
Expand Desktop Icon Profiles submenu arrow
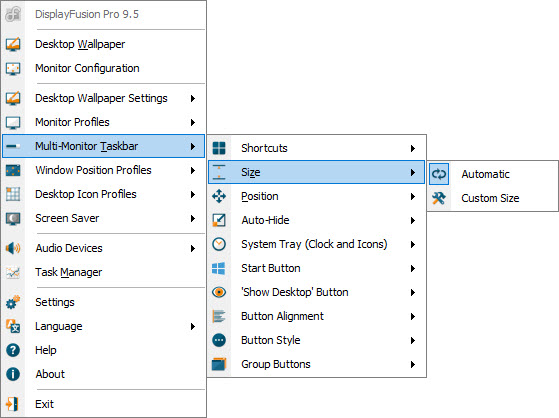(x=193, y=194)
